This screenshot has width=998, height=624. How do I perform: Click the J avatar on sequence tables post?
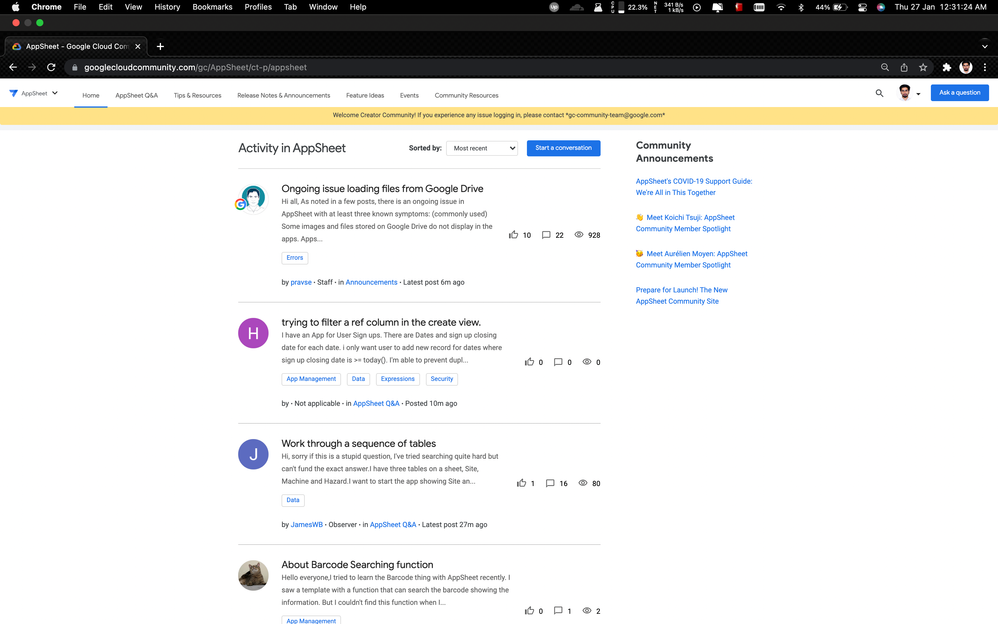coord(253,454)
